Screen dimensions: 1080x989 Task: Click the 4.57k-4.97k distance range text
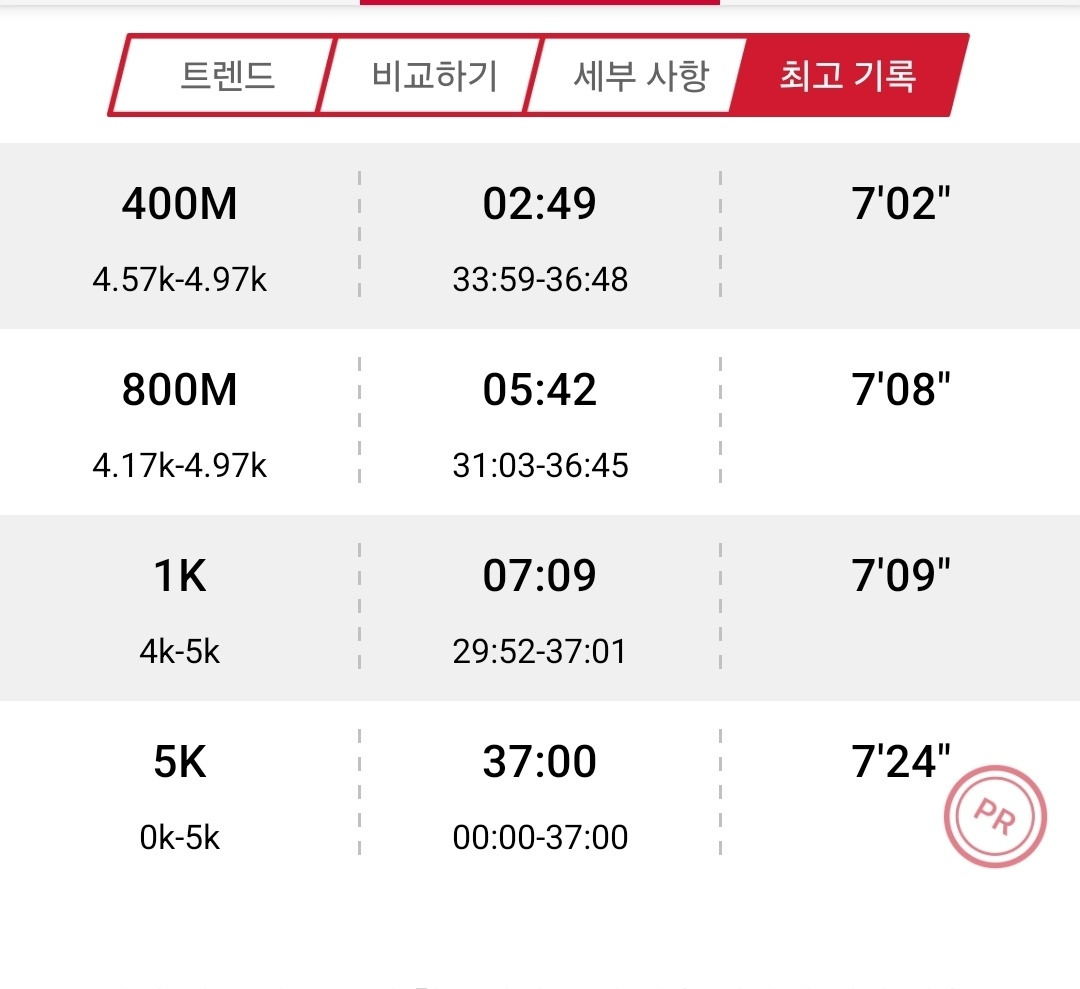pyautogui.click(x=180, y=279)
